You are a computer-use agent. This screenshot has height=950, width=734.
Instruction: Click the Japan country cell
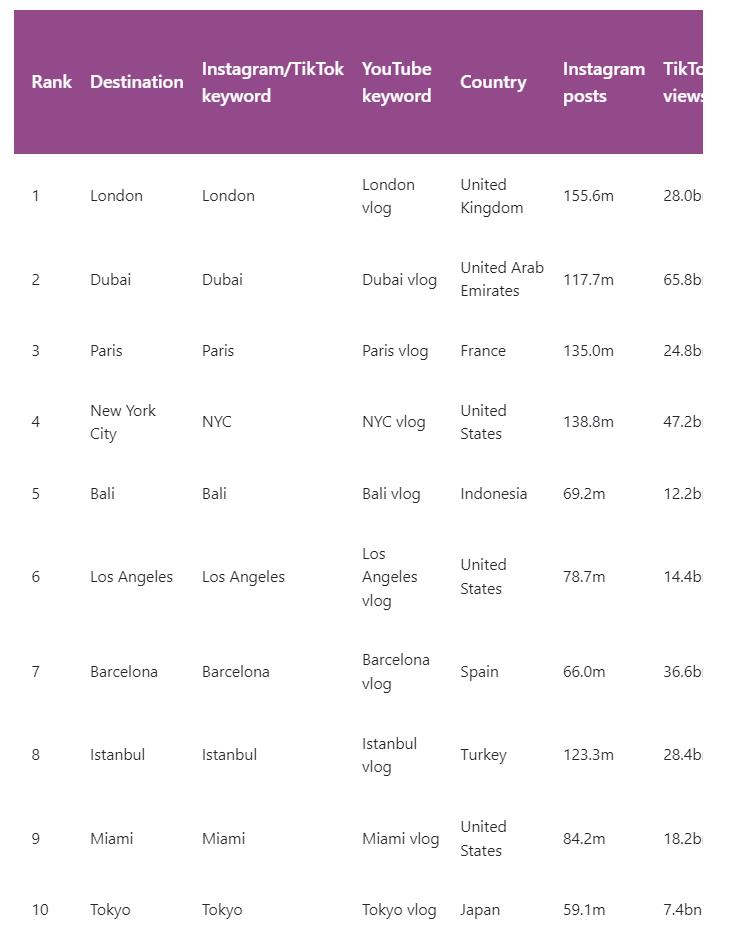[480, 910]
